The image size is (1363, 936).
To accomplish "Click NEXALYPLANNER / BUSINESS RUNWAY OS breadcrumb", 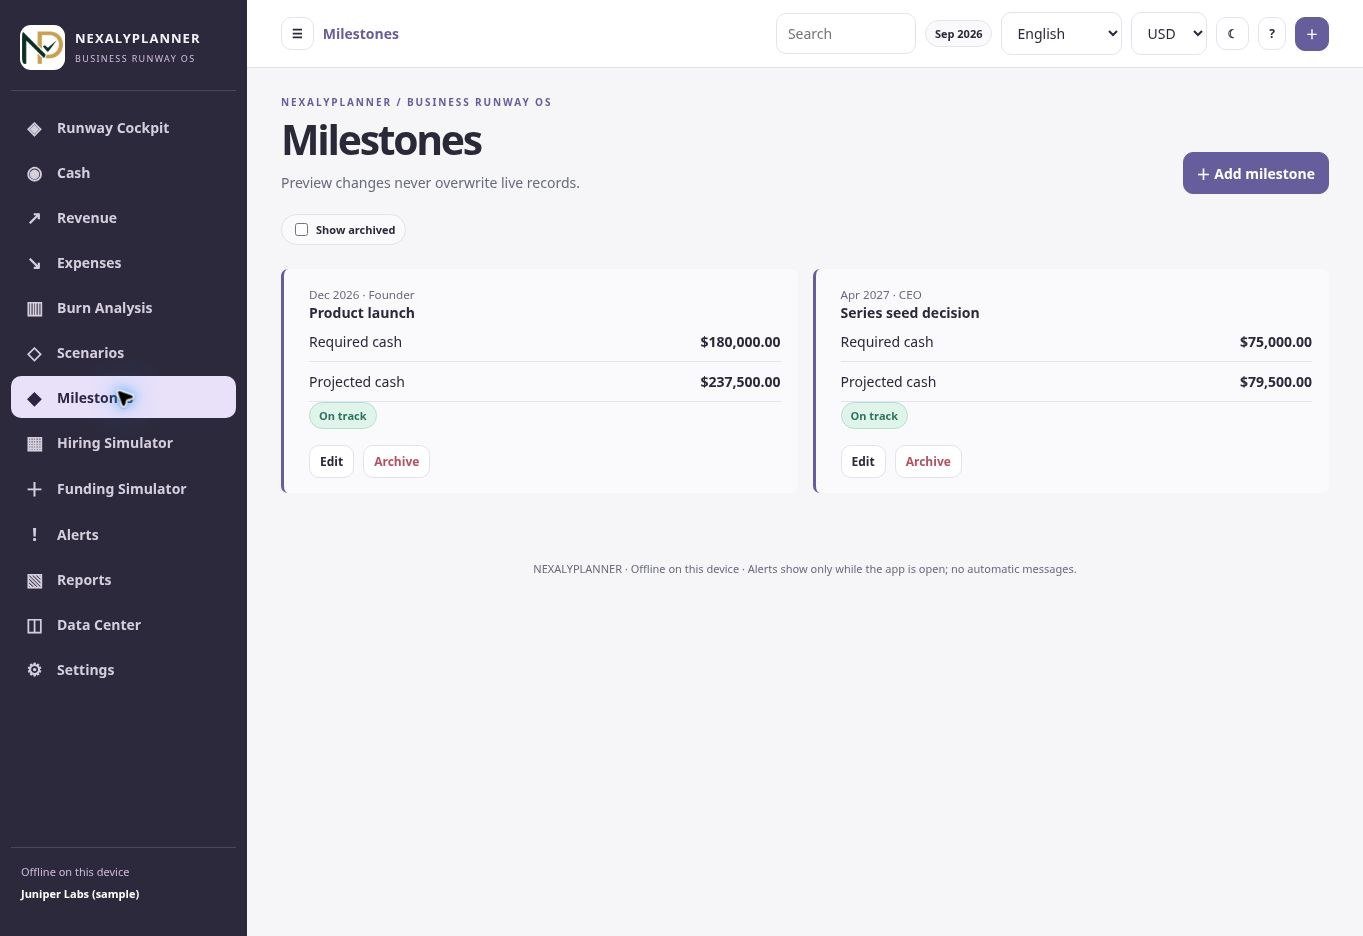I will [416, 102].
